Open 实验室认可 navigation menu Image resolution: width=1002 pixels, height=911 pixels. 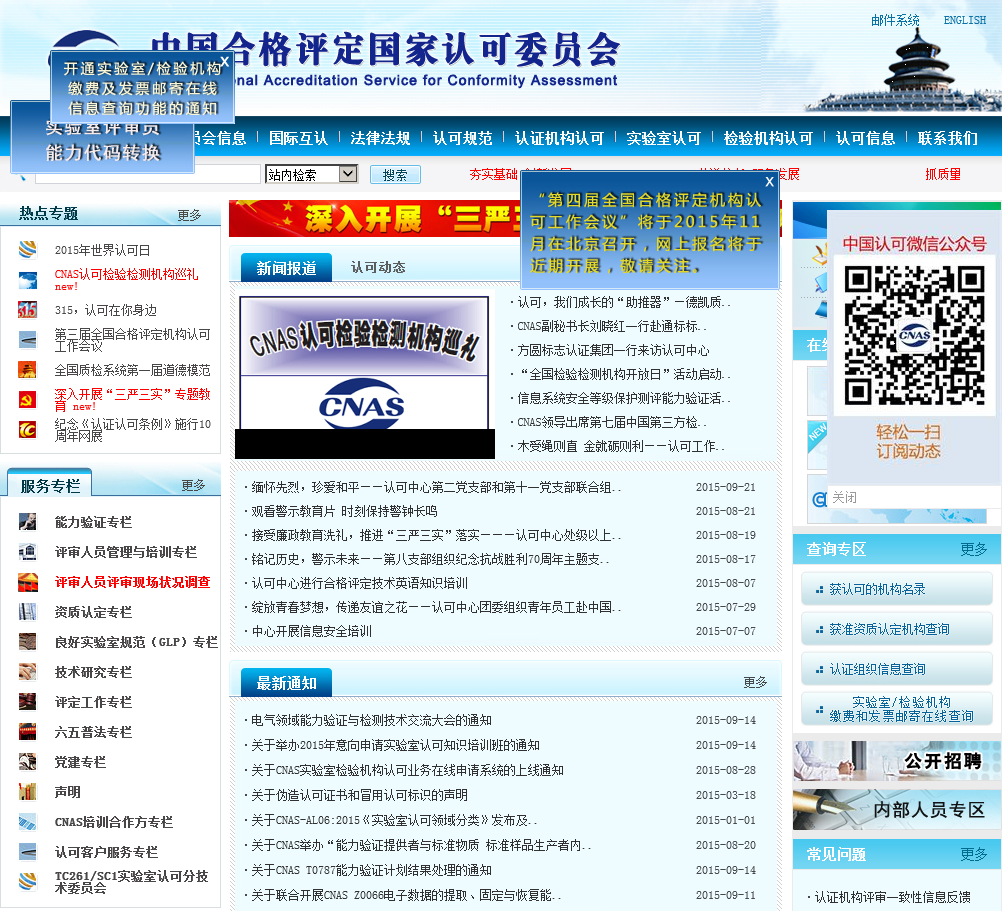click(x=663, y=138)
